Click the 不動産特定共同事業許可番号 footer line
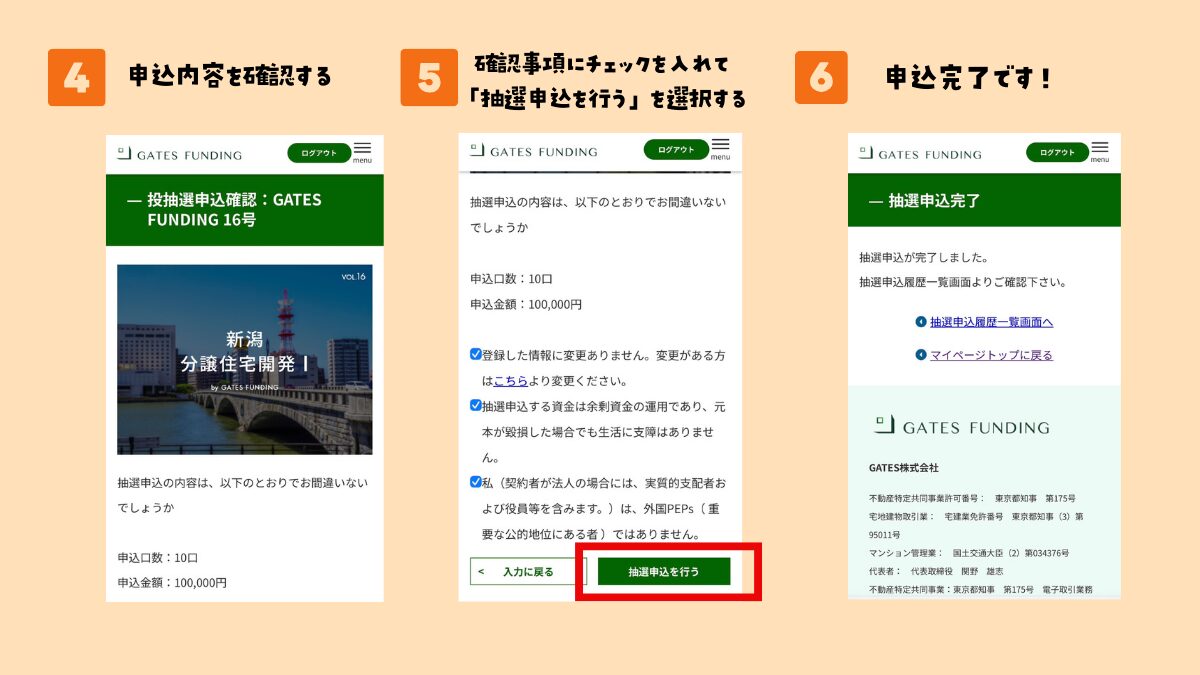This screenshot has width=1200, height=675. click(x=973, y=498)
